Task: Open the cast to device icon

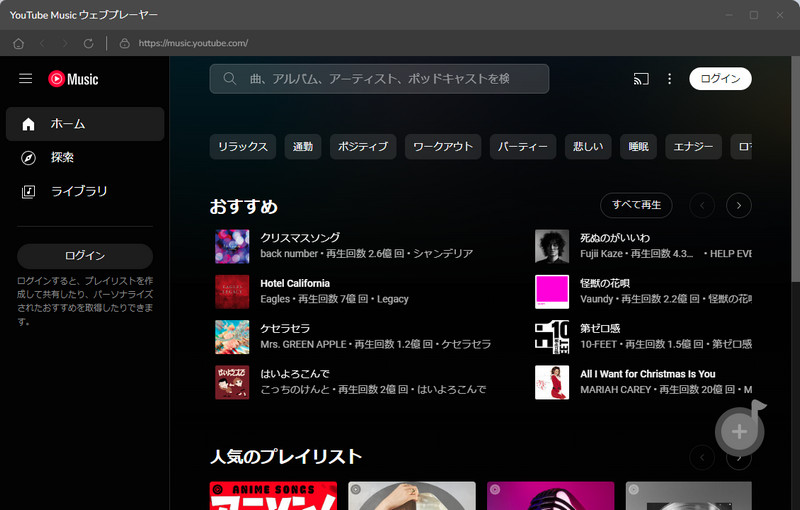Action: (x=641, y=79)
